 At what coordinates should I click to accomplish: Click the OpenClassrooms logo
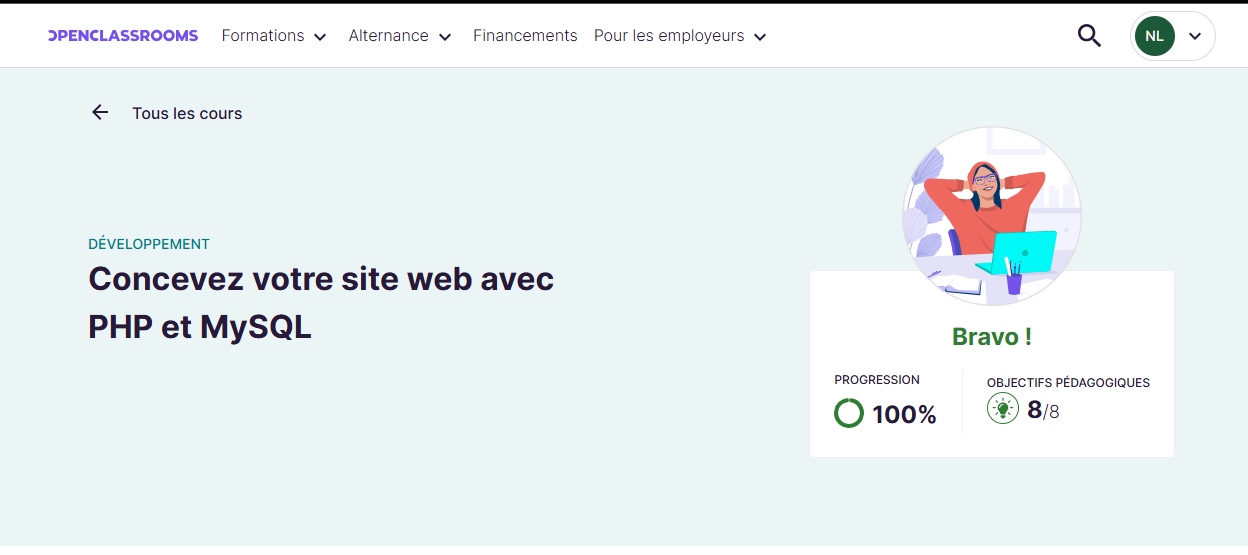click(123, 36)
